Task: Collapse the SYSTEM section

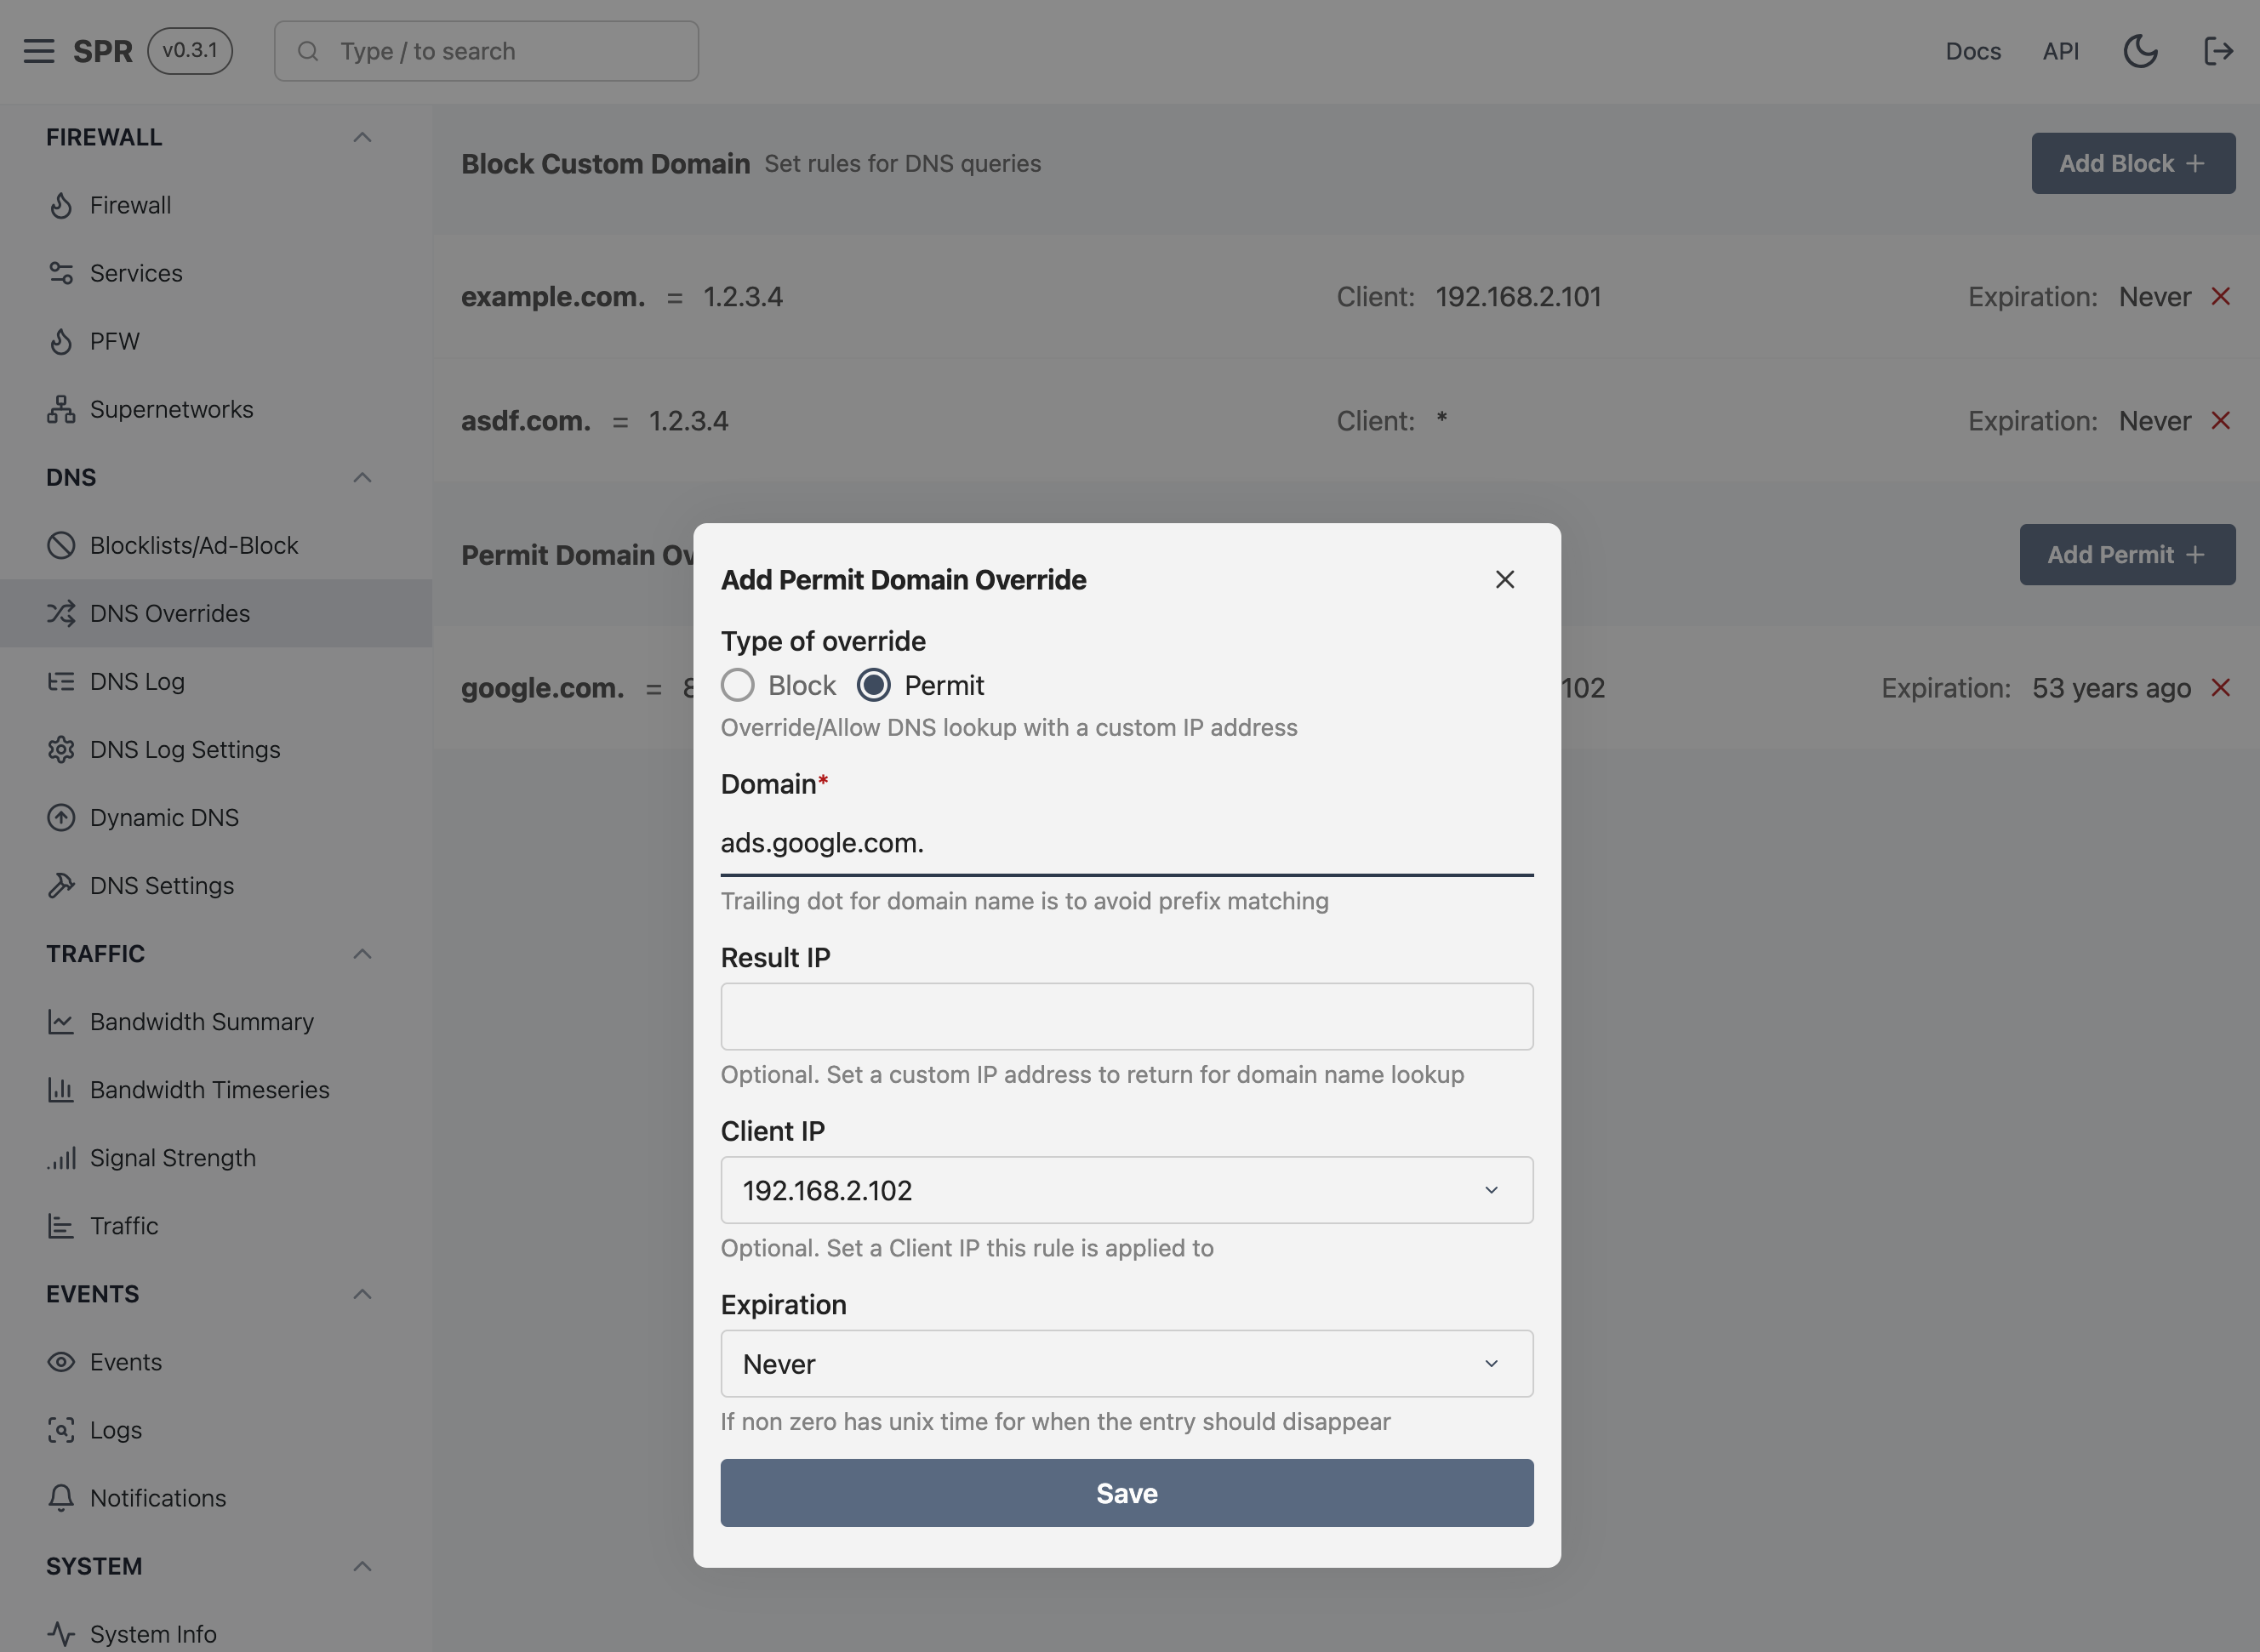Action: tap(362, 1565)
